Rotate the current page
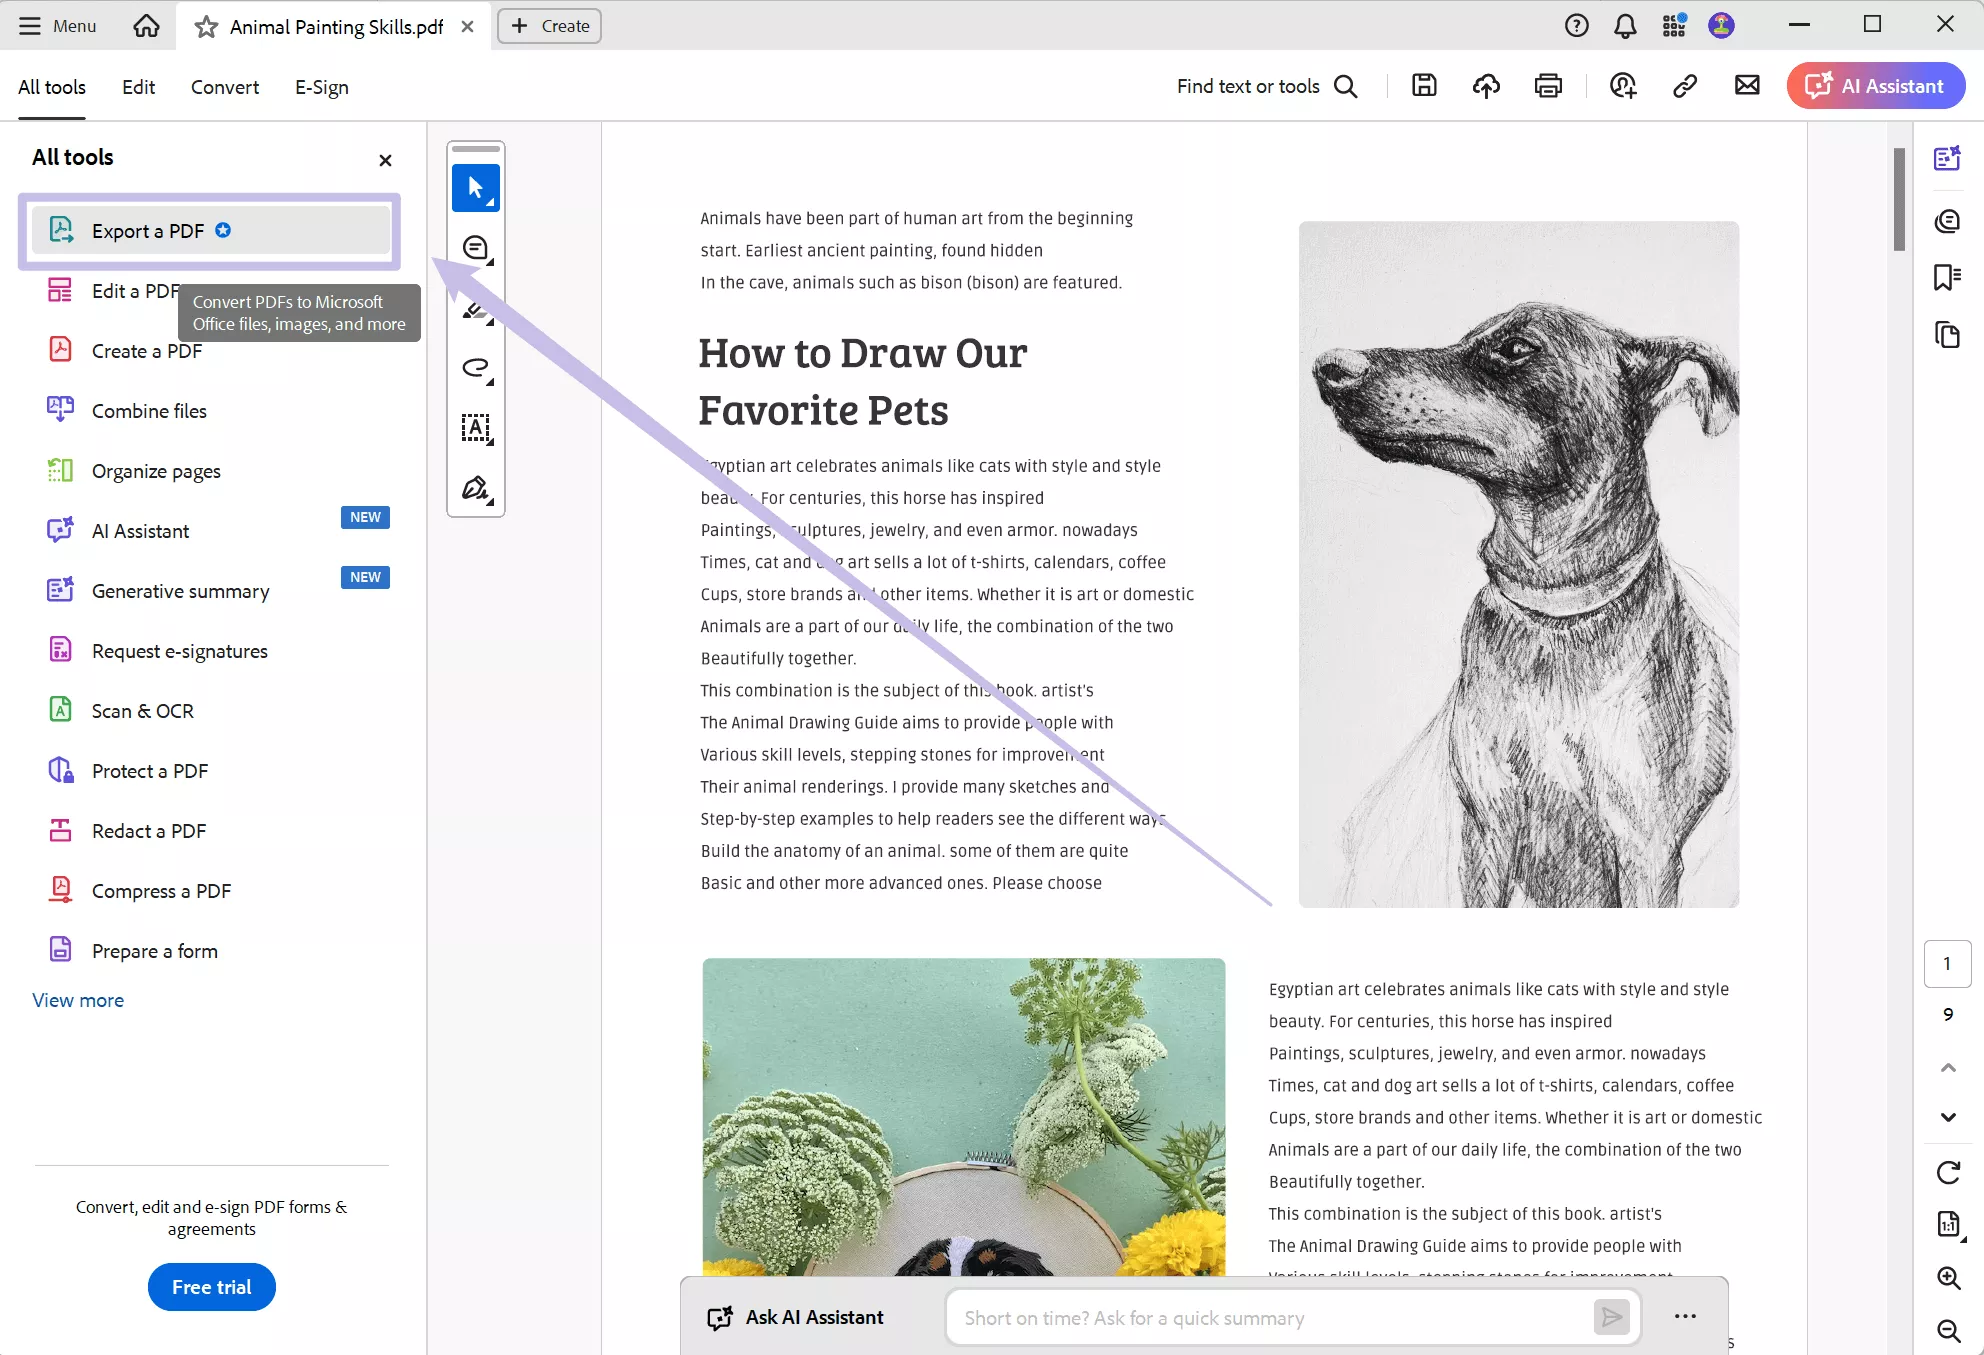The width and height of the screenshot is (1984, 1355). (x=1948, y=1171)
